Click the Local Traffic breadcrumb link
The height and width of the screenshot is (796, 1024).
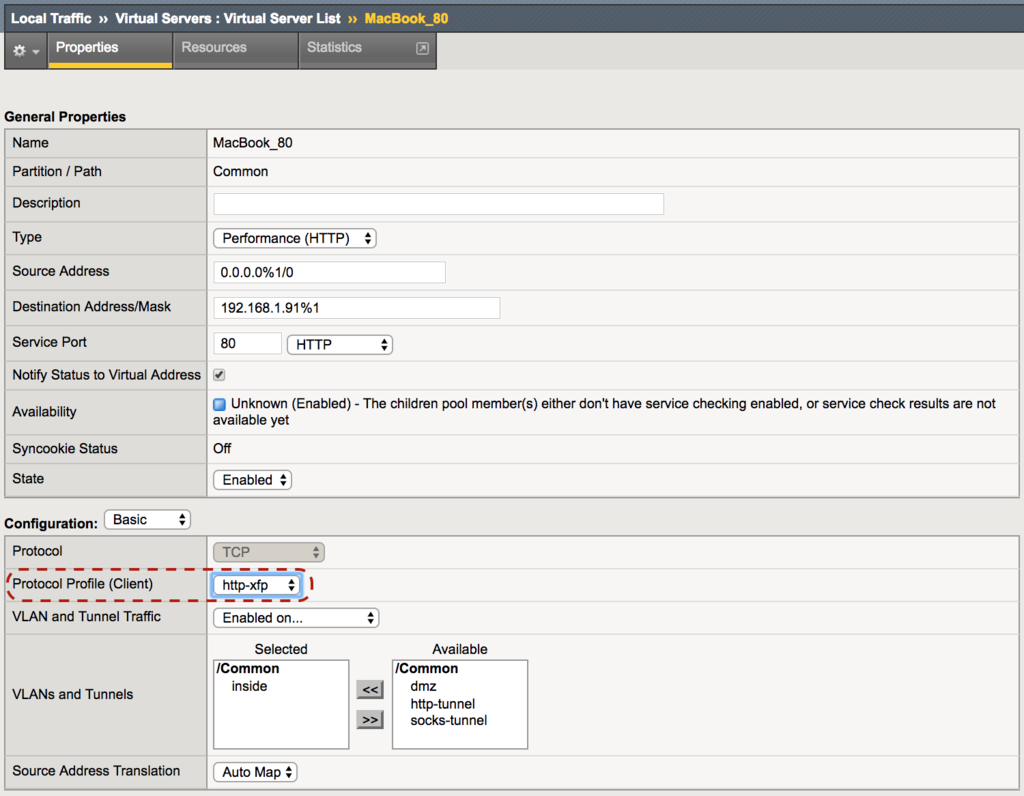click(x=51, y=18)
